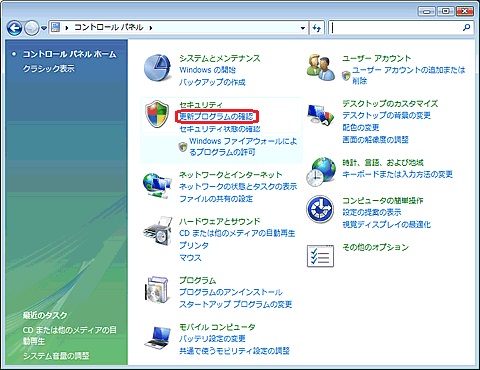
Task: Click バッテリ設定の変更 link
Action: click(x=212, y=339)
